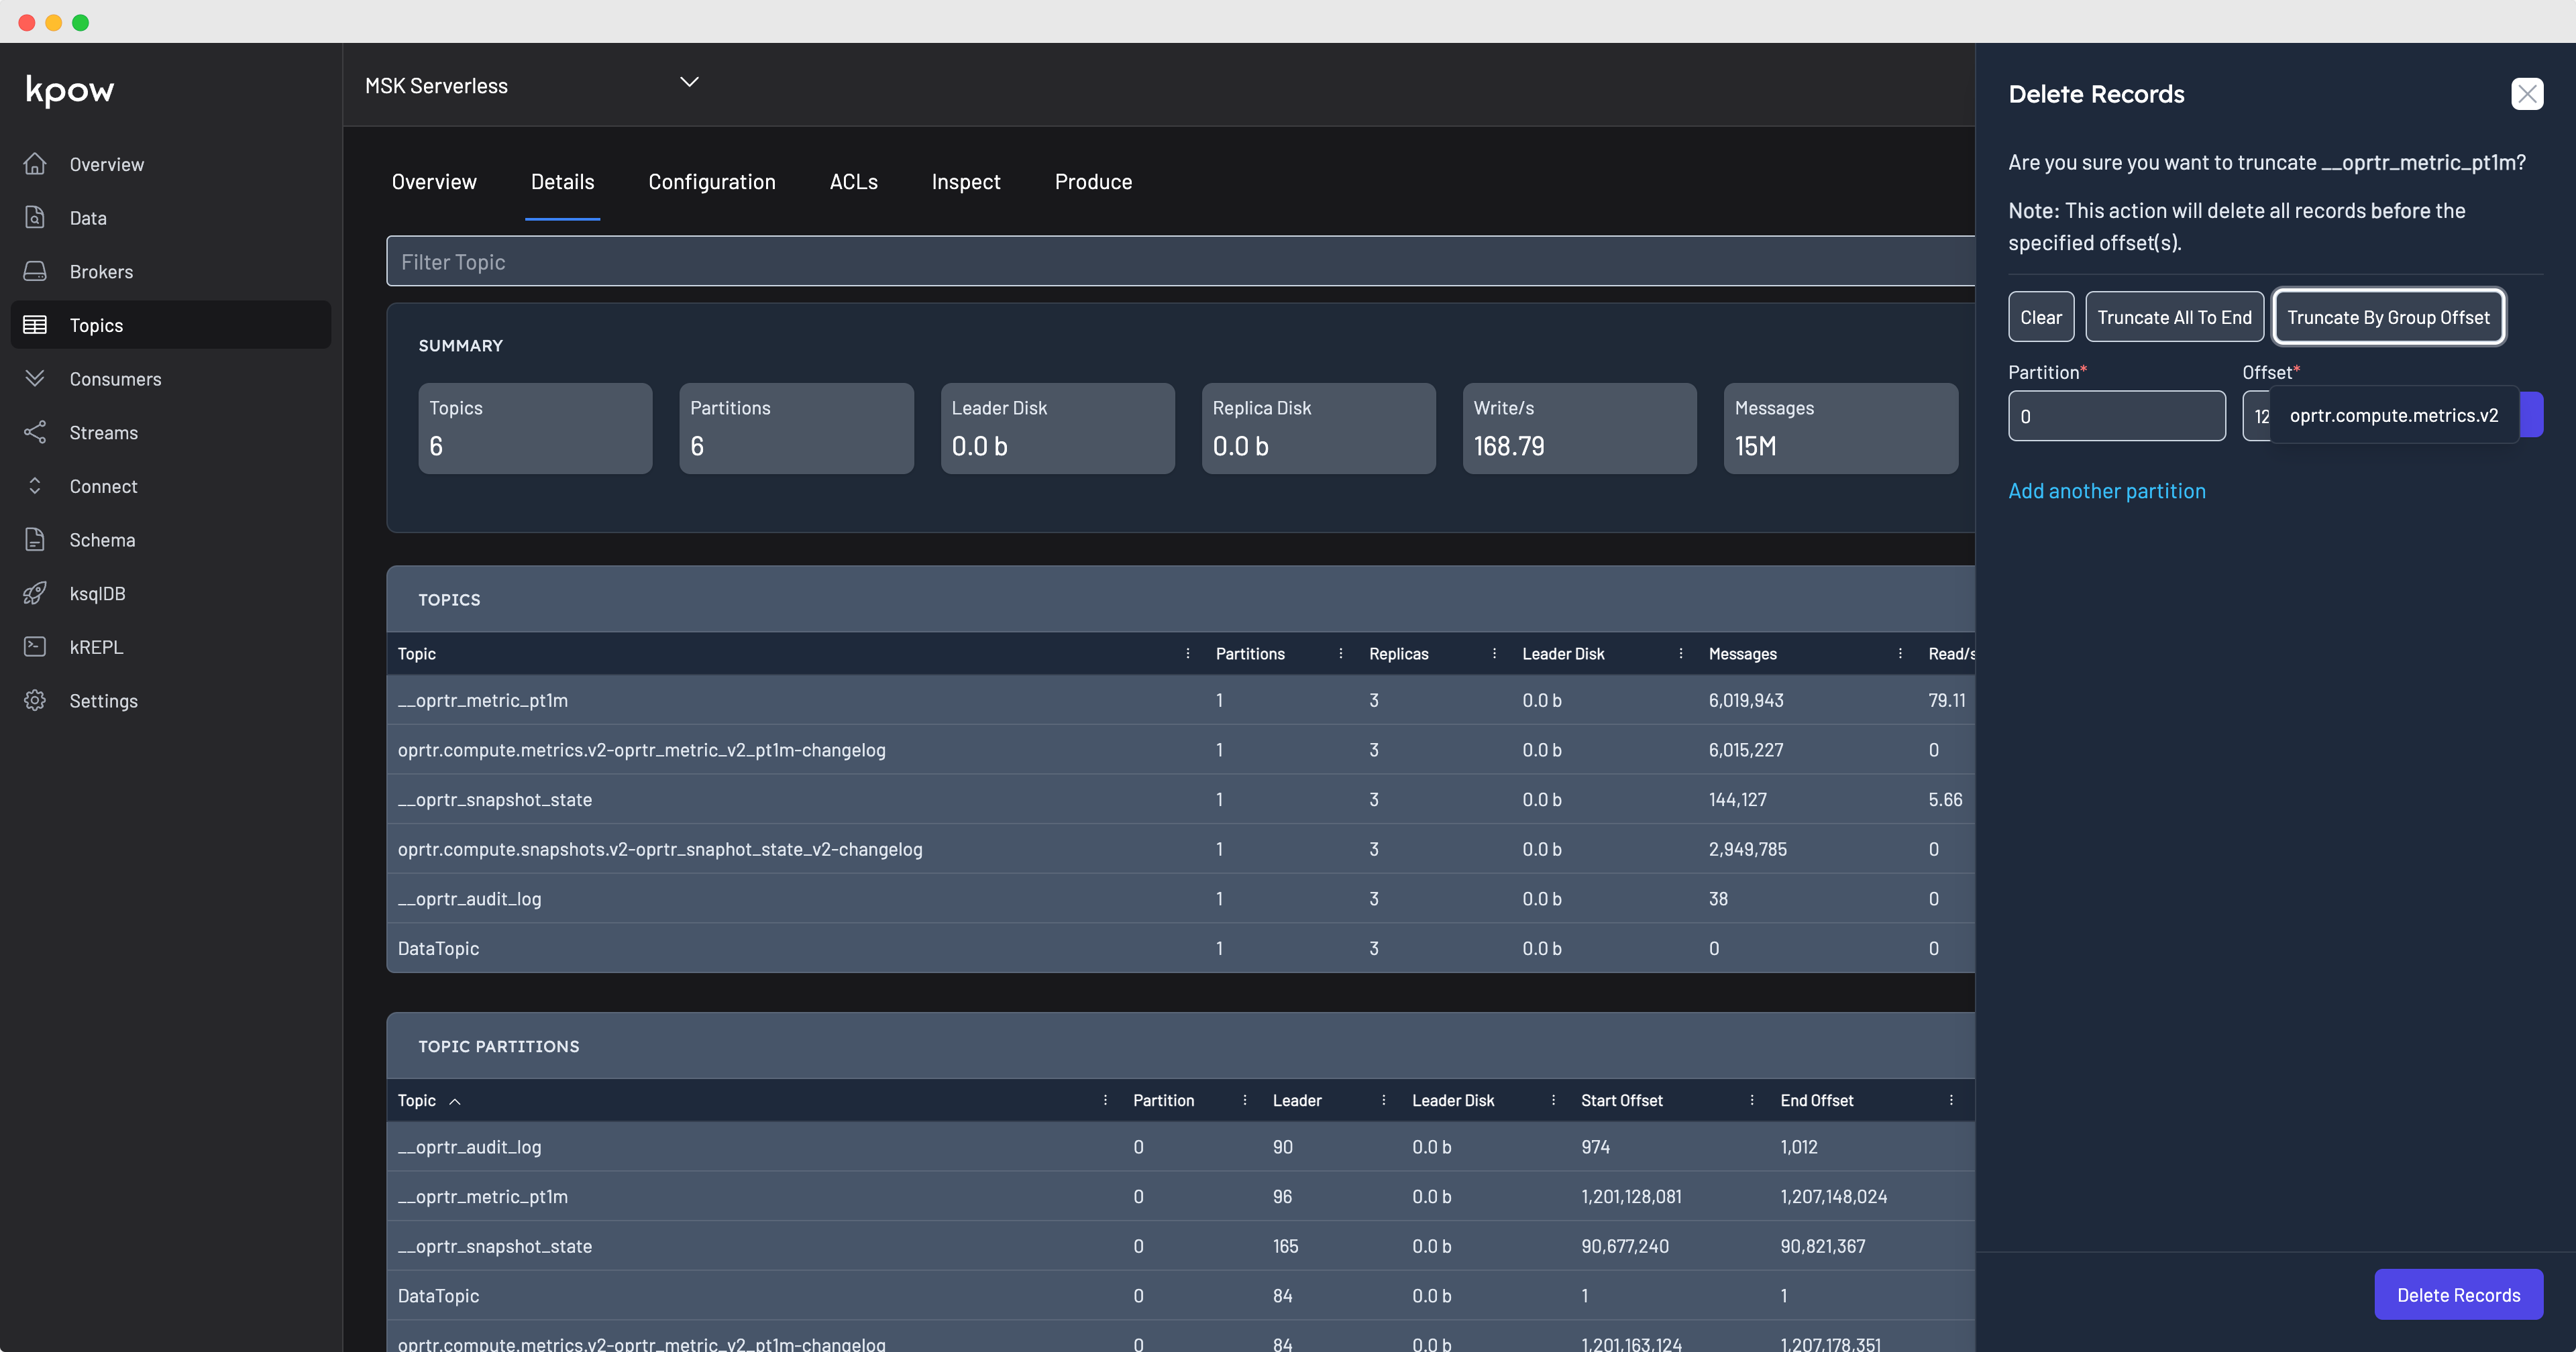Close the Delete Records panel
The height and width of the screenshot is (1352, 2576).
pyautogui.click(x=2527, y=94)
